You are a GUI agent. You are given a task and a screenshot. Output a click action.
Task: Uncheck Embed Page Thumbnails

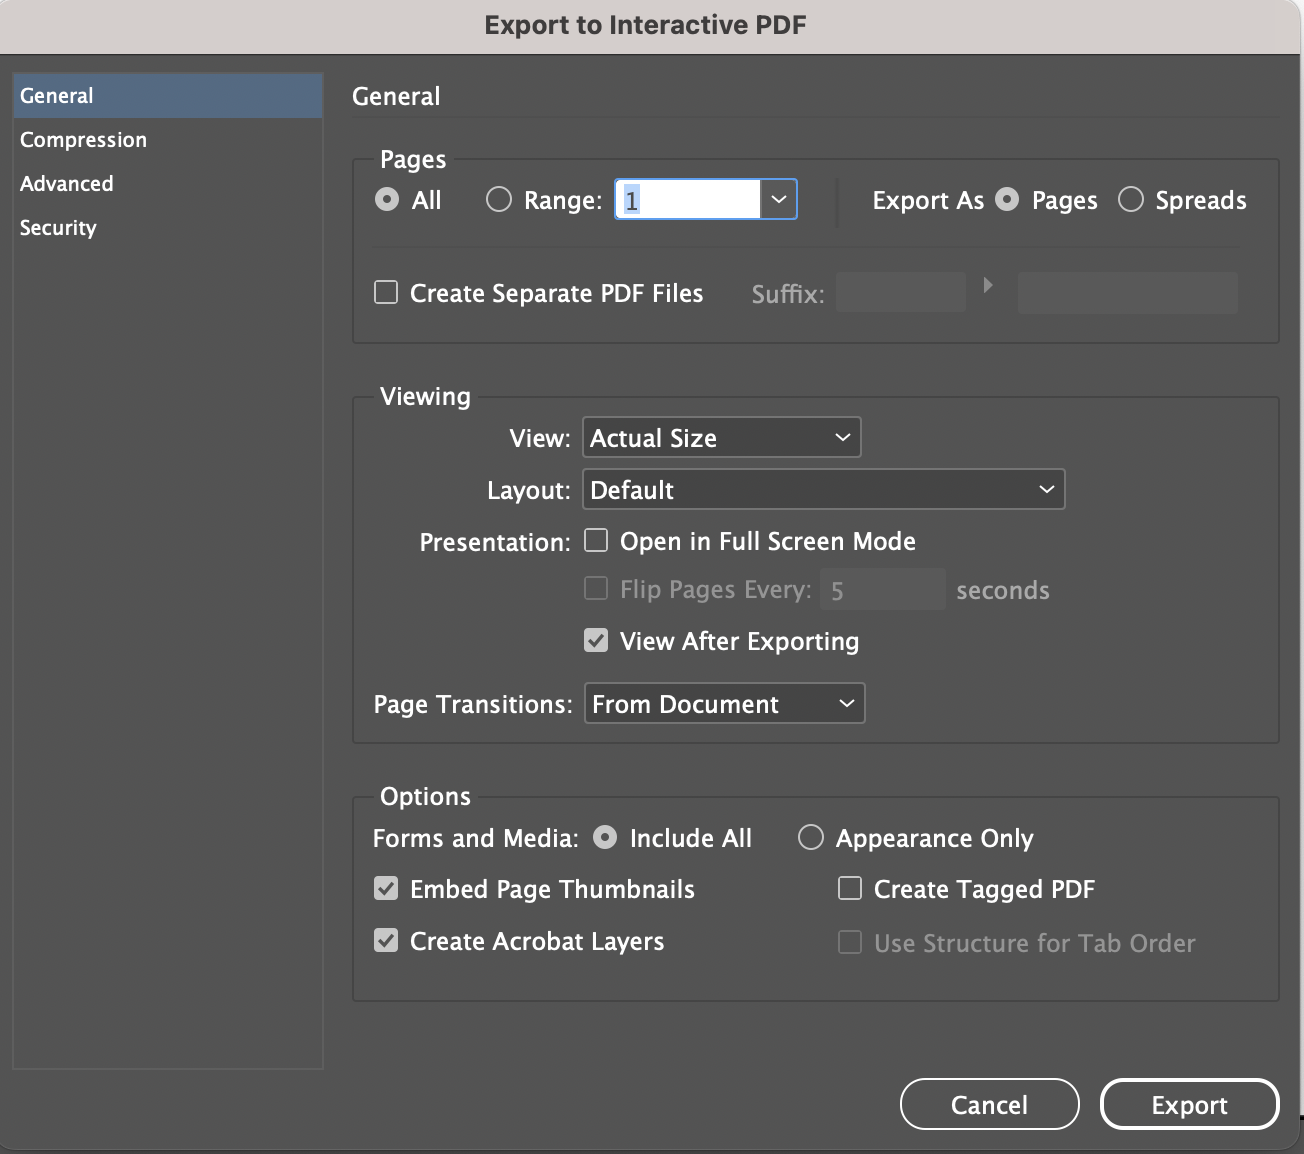coord(386,888)
